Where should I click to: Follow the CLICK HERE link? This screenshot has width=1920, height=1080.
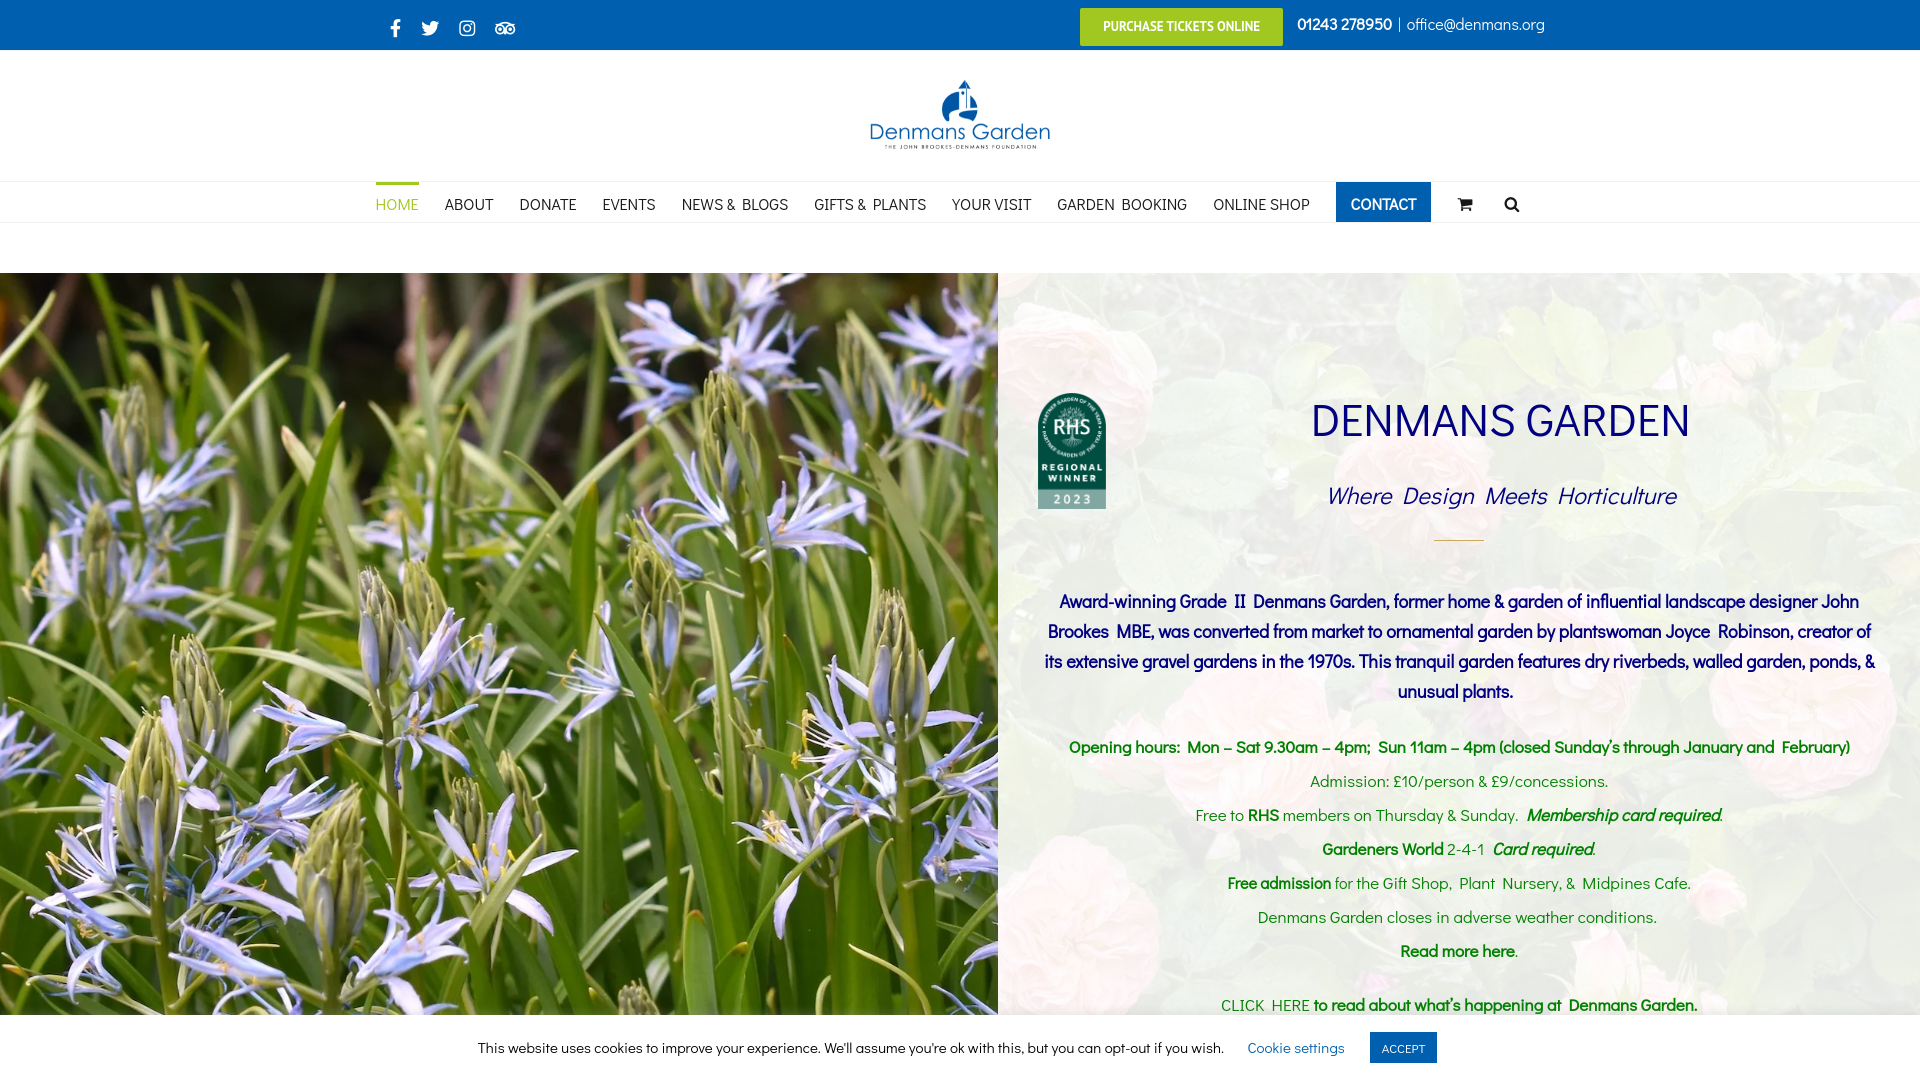1265,1005
